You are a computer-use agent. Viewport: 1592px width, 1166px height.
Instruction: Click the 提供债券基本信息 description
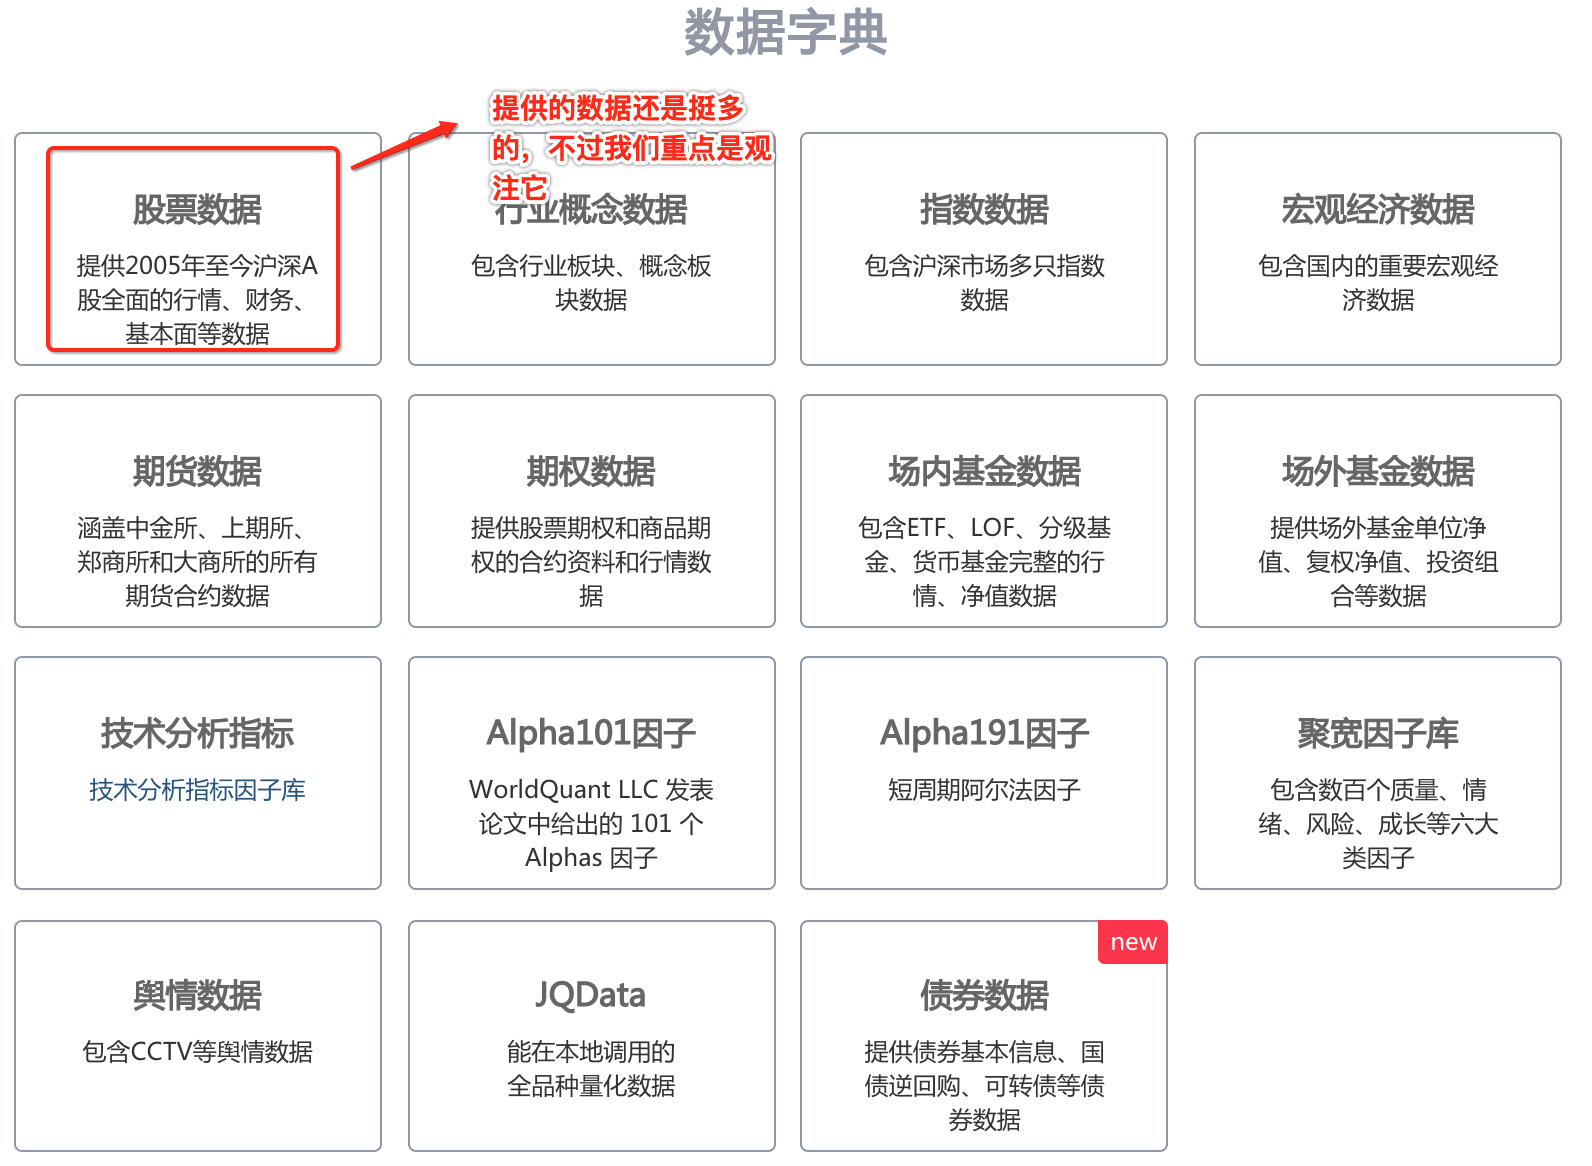tap(984, 1086)
